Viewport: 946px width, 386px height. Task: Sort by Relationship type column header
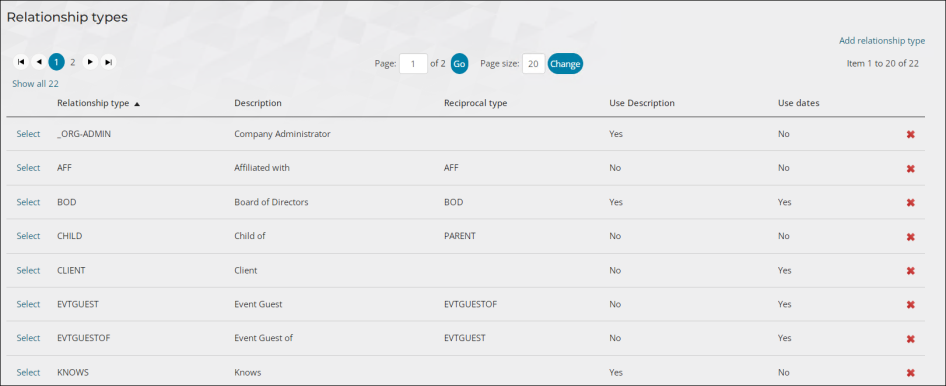pos(93,103)
